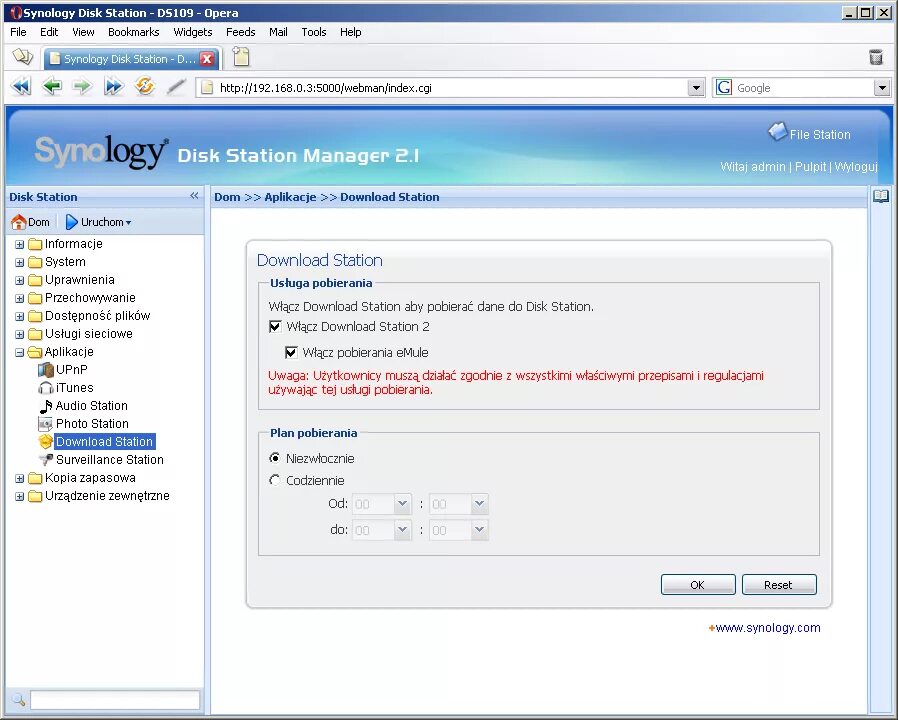The height and width of the screenshot is (720, 898).
Task: Open the help book icon
Action: click(x=881, y=196)
